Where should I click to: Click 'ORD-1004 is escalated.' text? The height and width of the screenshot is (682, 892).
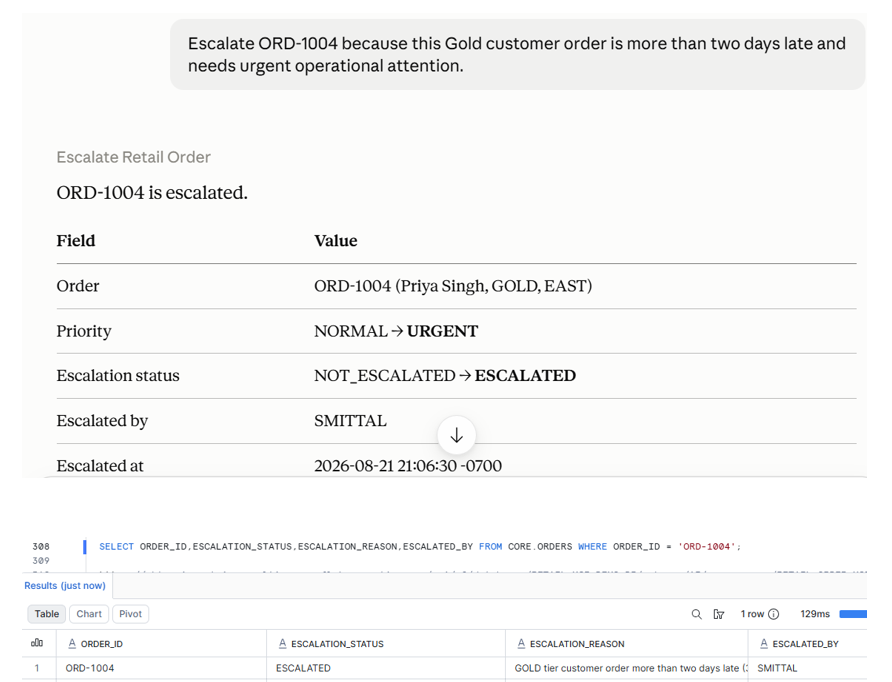click(152, 193)
